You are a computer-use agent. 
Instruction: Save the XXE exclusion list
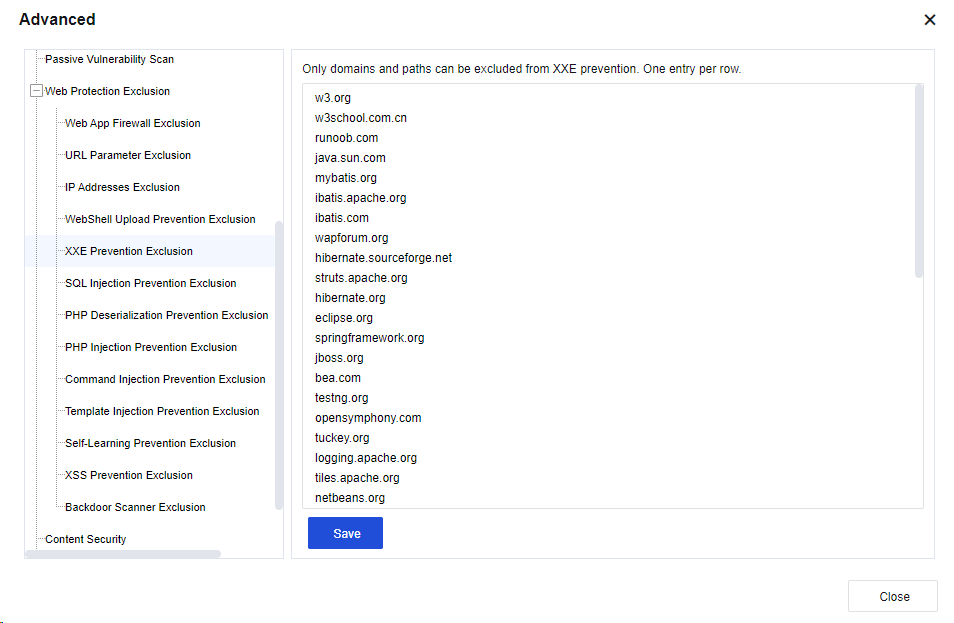tap(345, 533)
